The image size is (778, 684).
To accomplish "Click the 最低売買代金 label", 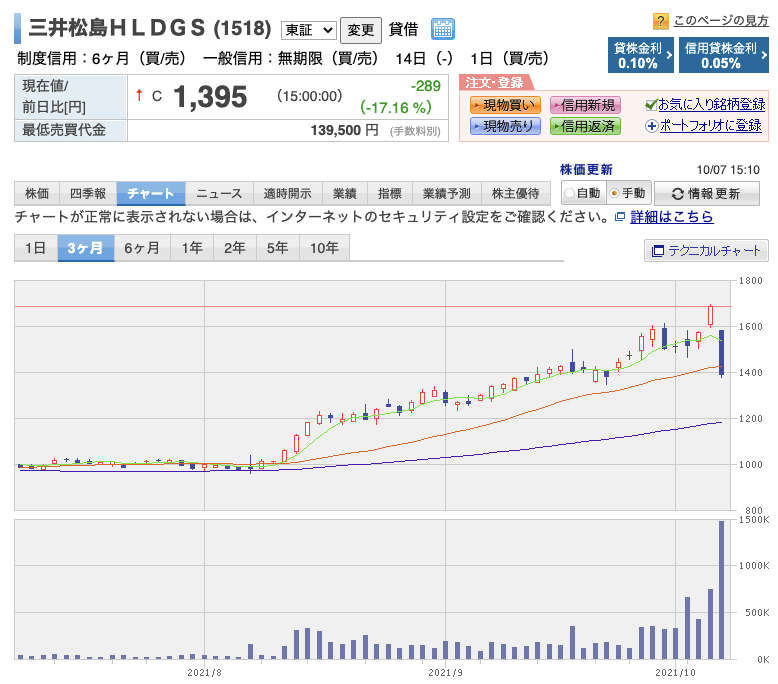I will pyautogui.click(x=64, y=130).
